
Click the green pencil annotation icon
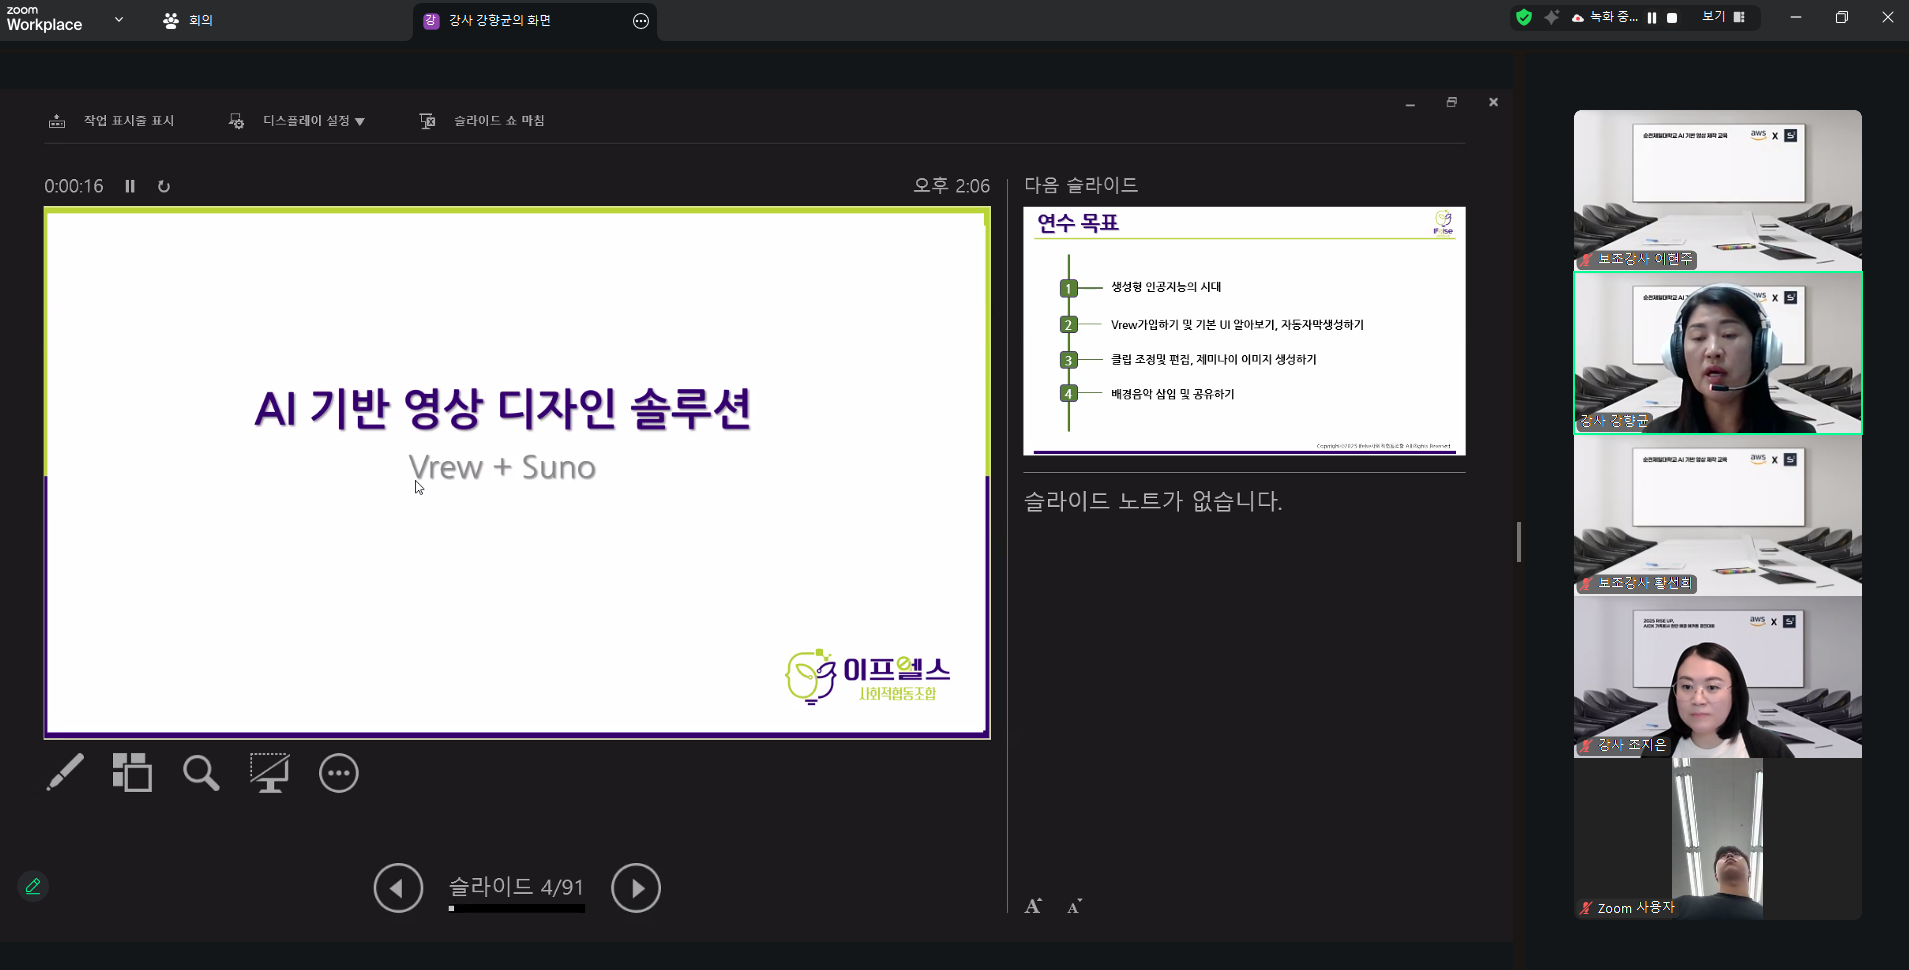pyautogui.click(x=32, y=885)
